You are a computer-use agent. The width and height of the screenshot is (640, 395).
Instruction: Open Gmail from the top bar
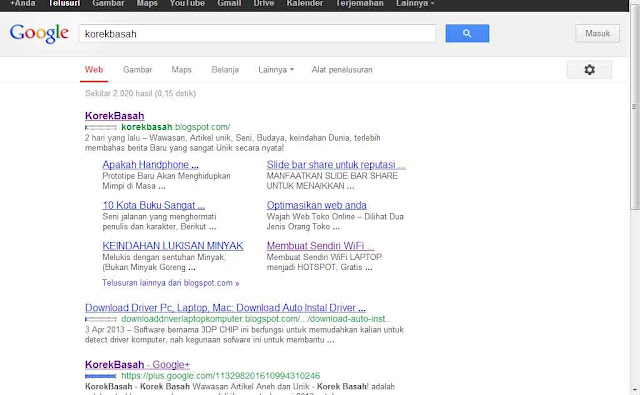[229, 4]
